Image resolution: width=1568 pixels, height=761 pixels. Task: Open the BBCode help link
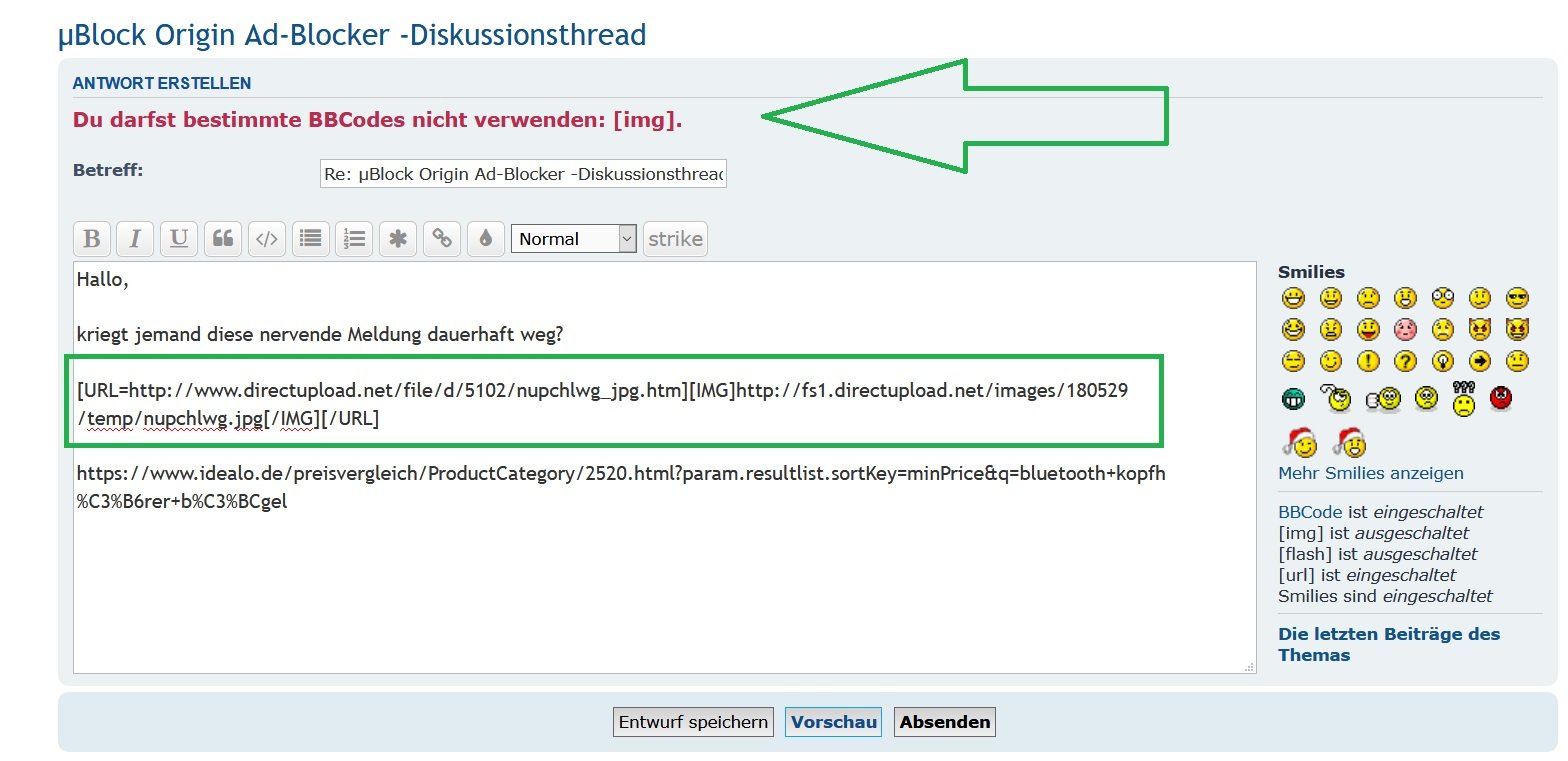tap(1310, 512)
